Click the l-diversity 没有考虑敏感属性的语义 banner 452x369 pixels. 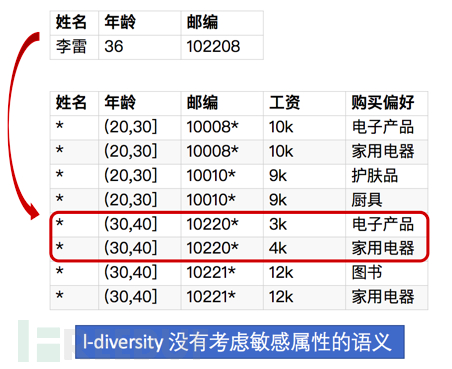click(240, 342)
